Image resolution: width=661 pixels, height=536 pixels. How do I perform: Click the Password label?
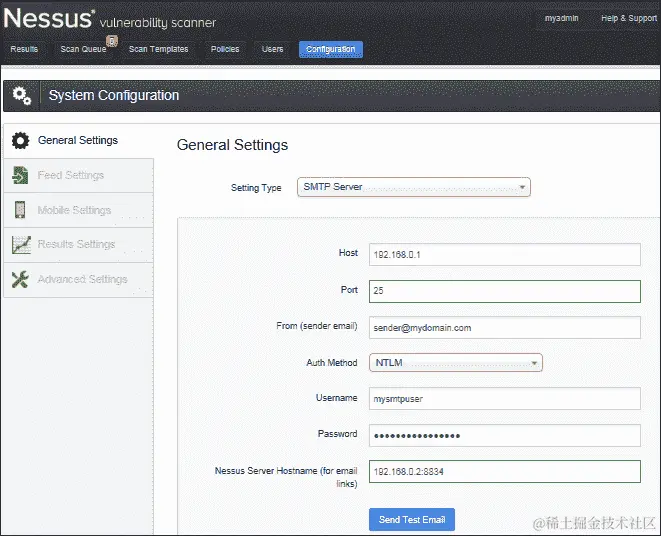point(337,434)
